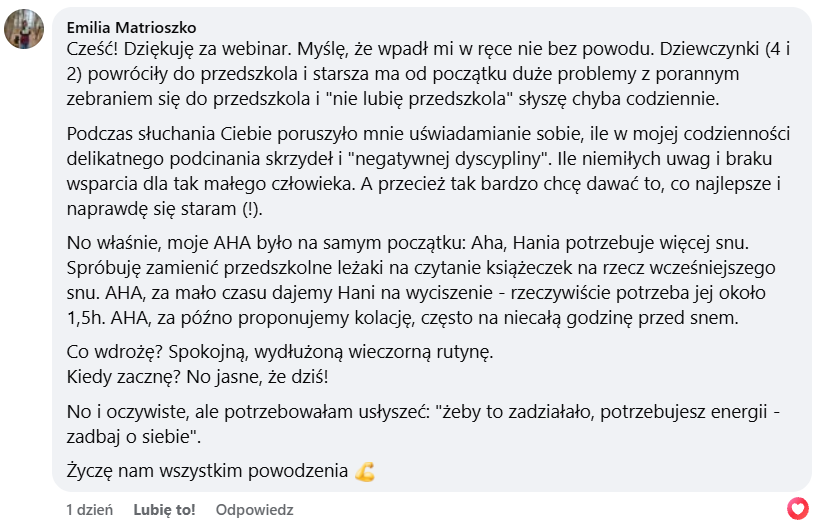Screen dimensions: 816x526
Task: Click the line "Kiedy zacznę? No jasne, że dziś!"
Action: 197,378
